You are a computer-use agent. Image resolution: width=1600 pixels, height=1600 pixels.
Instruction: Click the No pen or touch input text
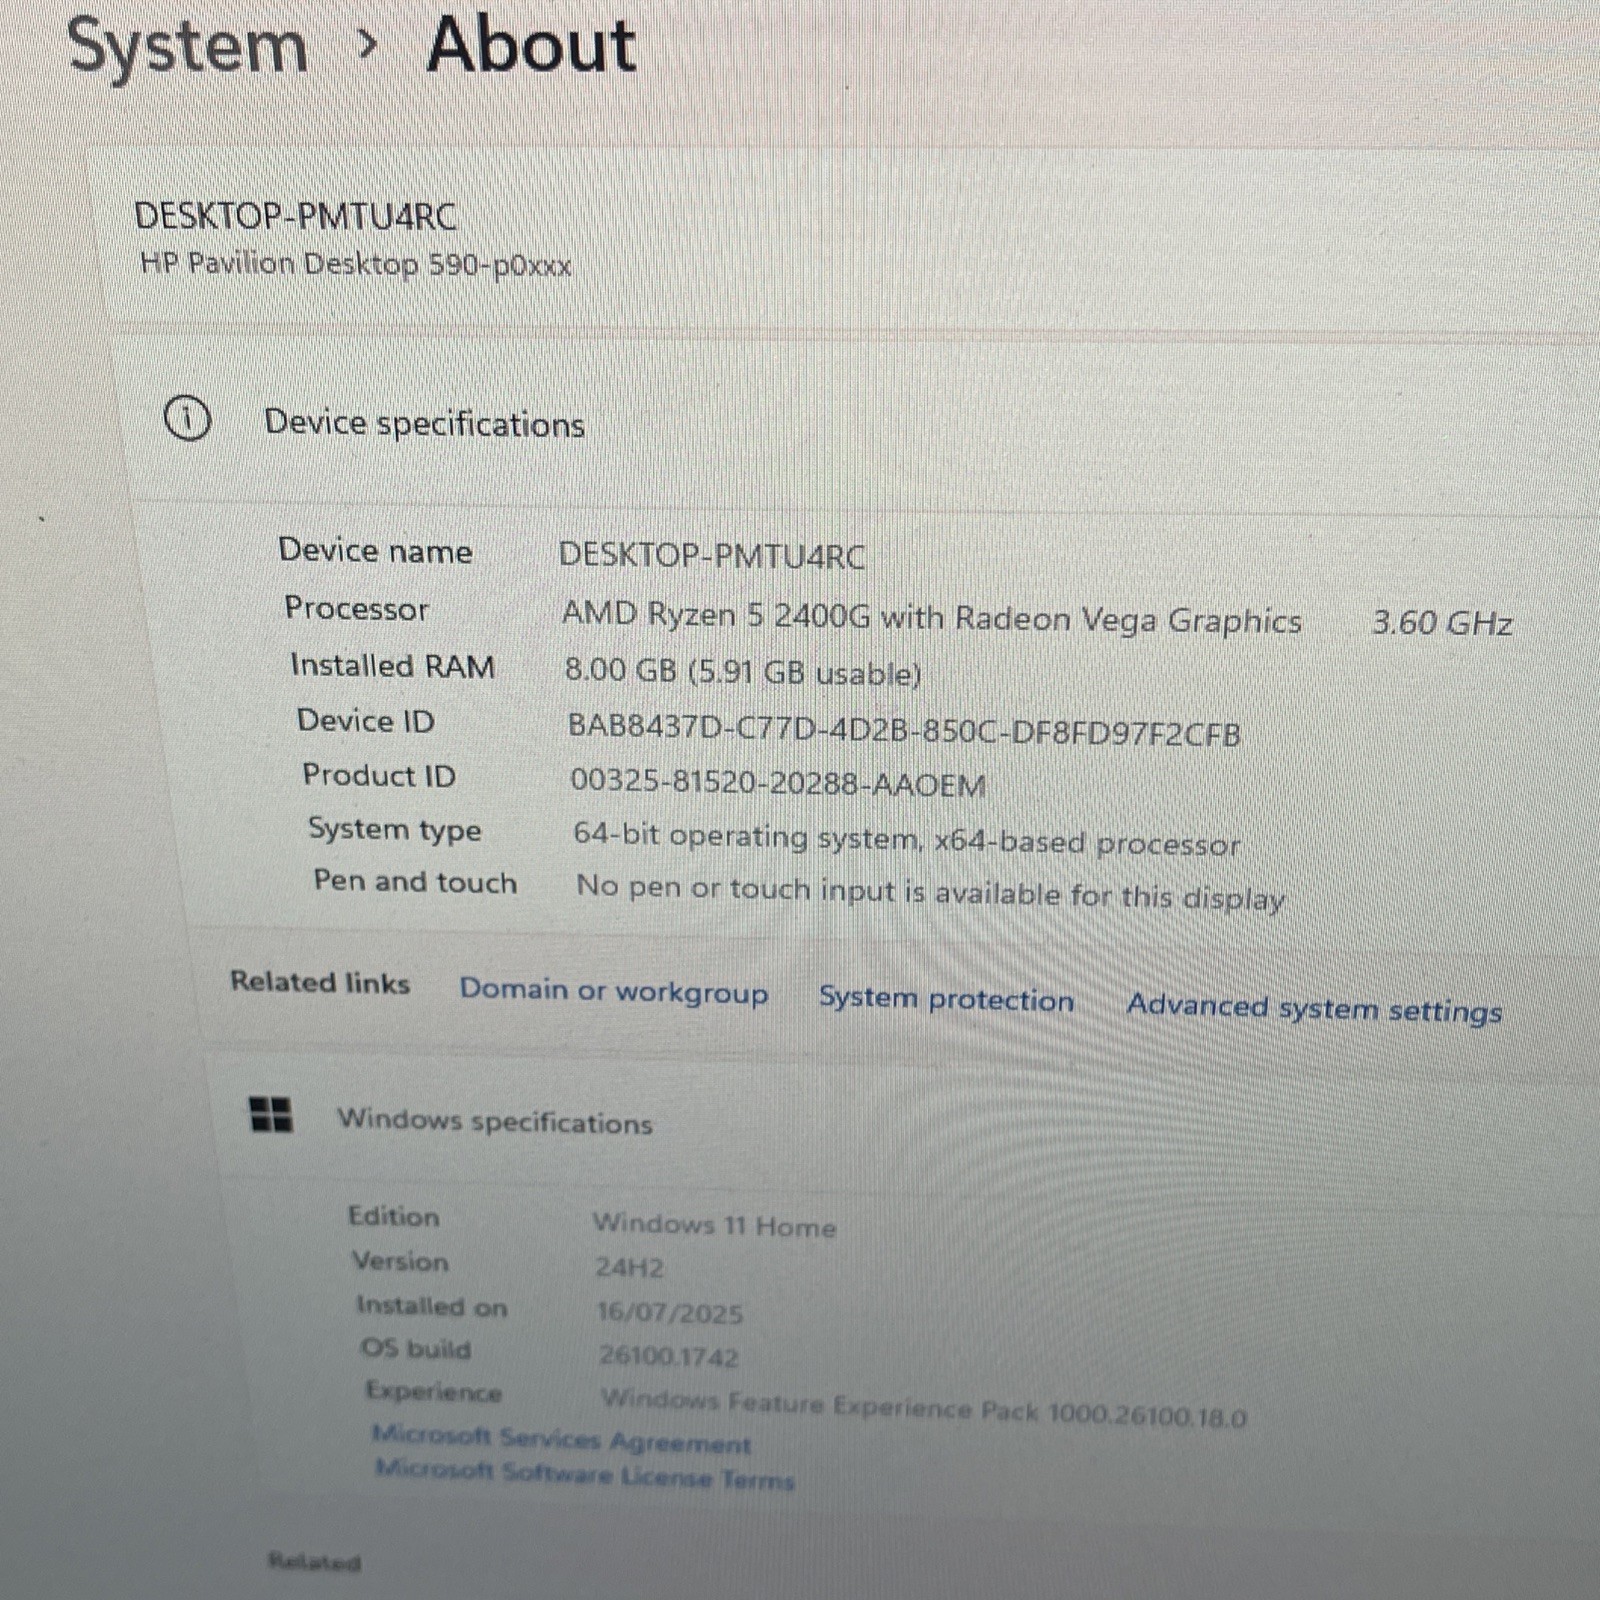click(931, 892)
